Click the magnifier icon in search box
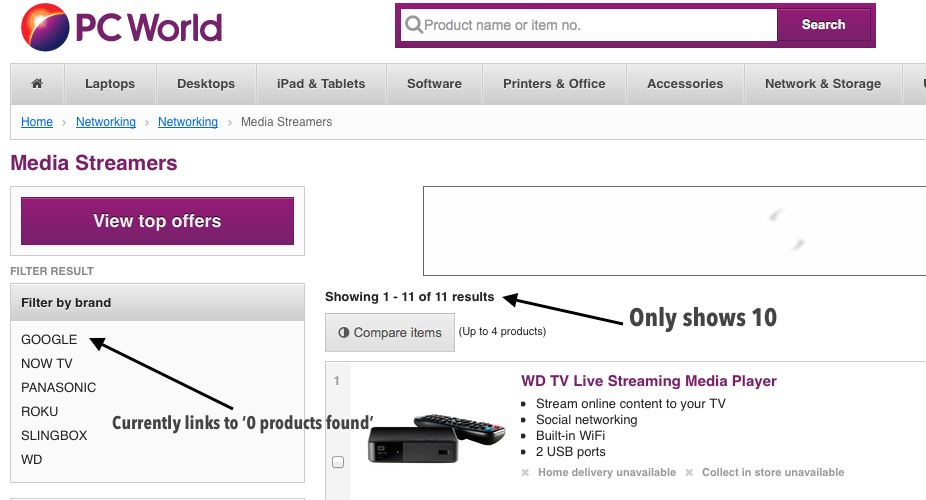 click(x=413, y=25)
